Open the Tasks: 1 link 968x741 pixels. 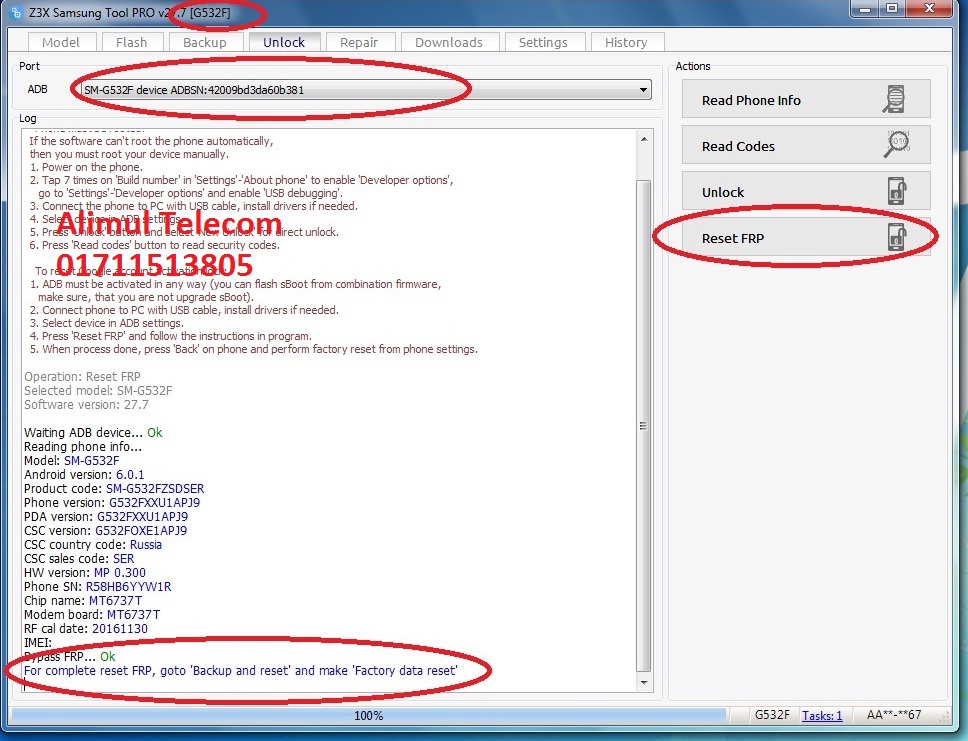(x=822, y=716)
